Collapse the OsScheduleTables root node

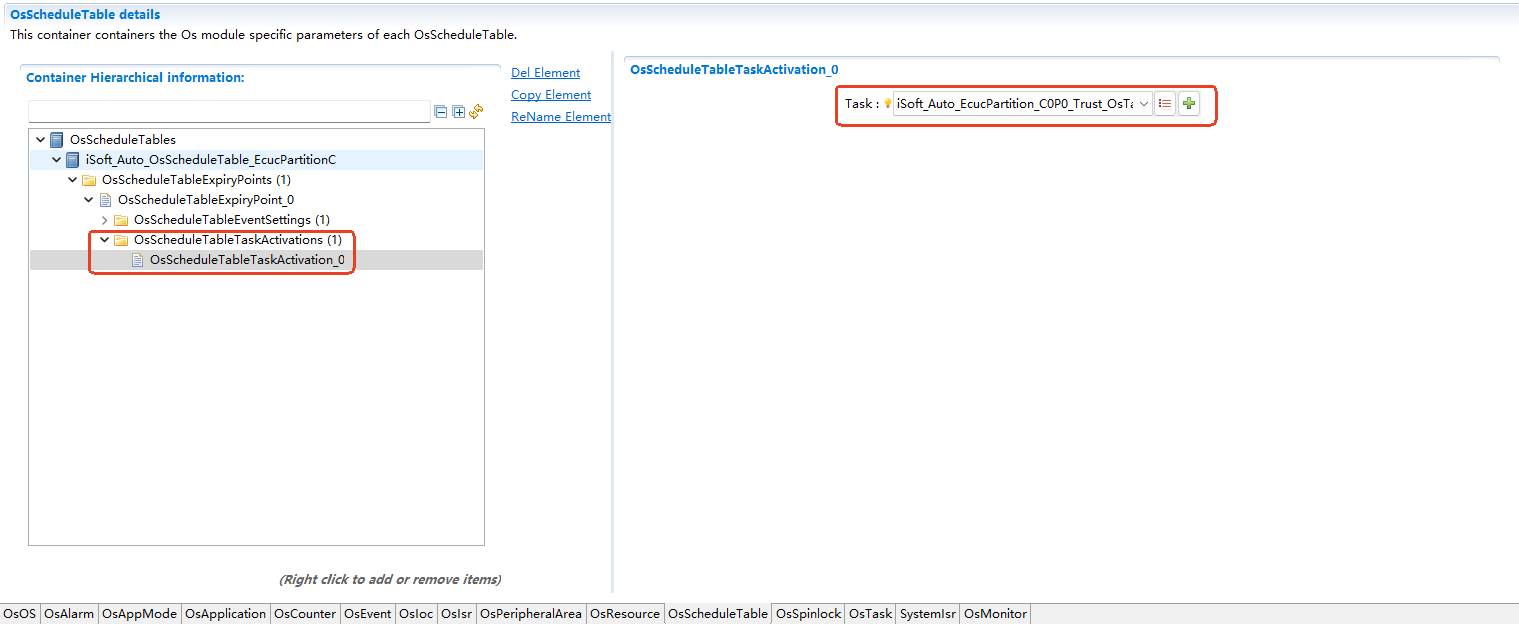(x=40, y=140)
